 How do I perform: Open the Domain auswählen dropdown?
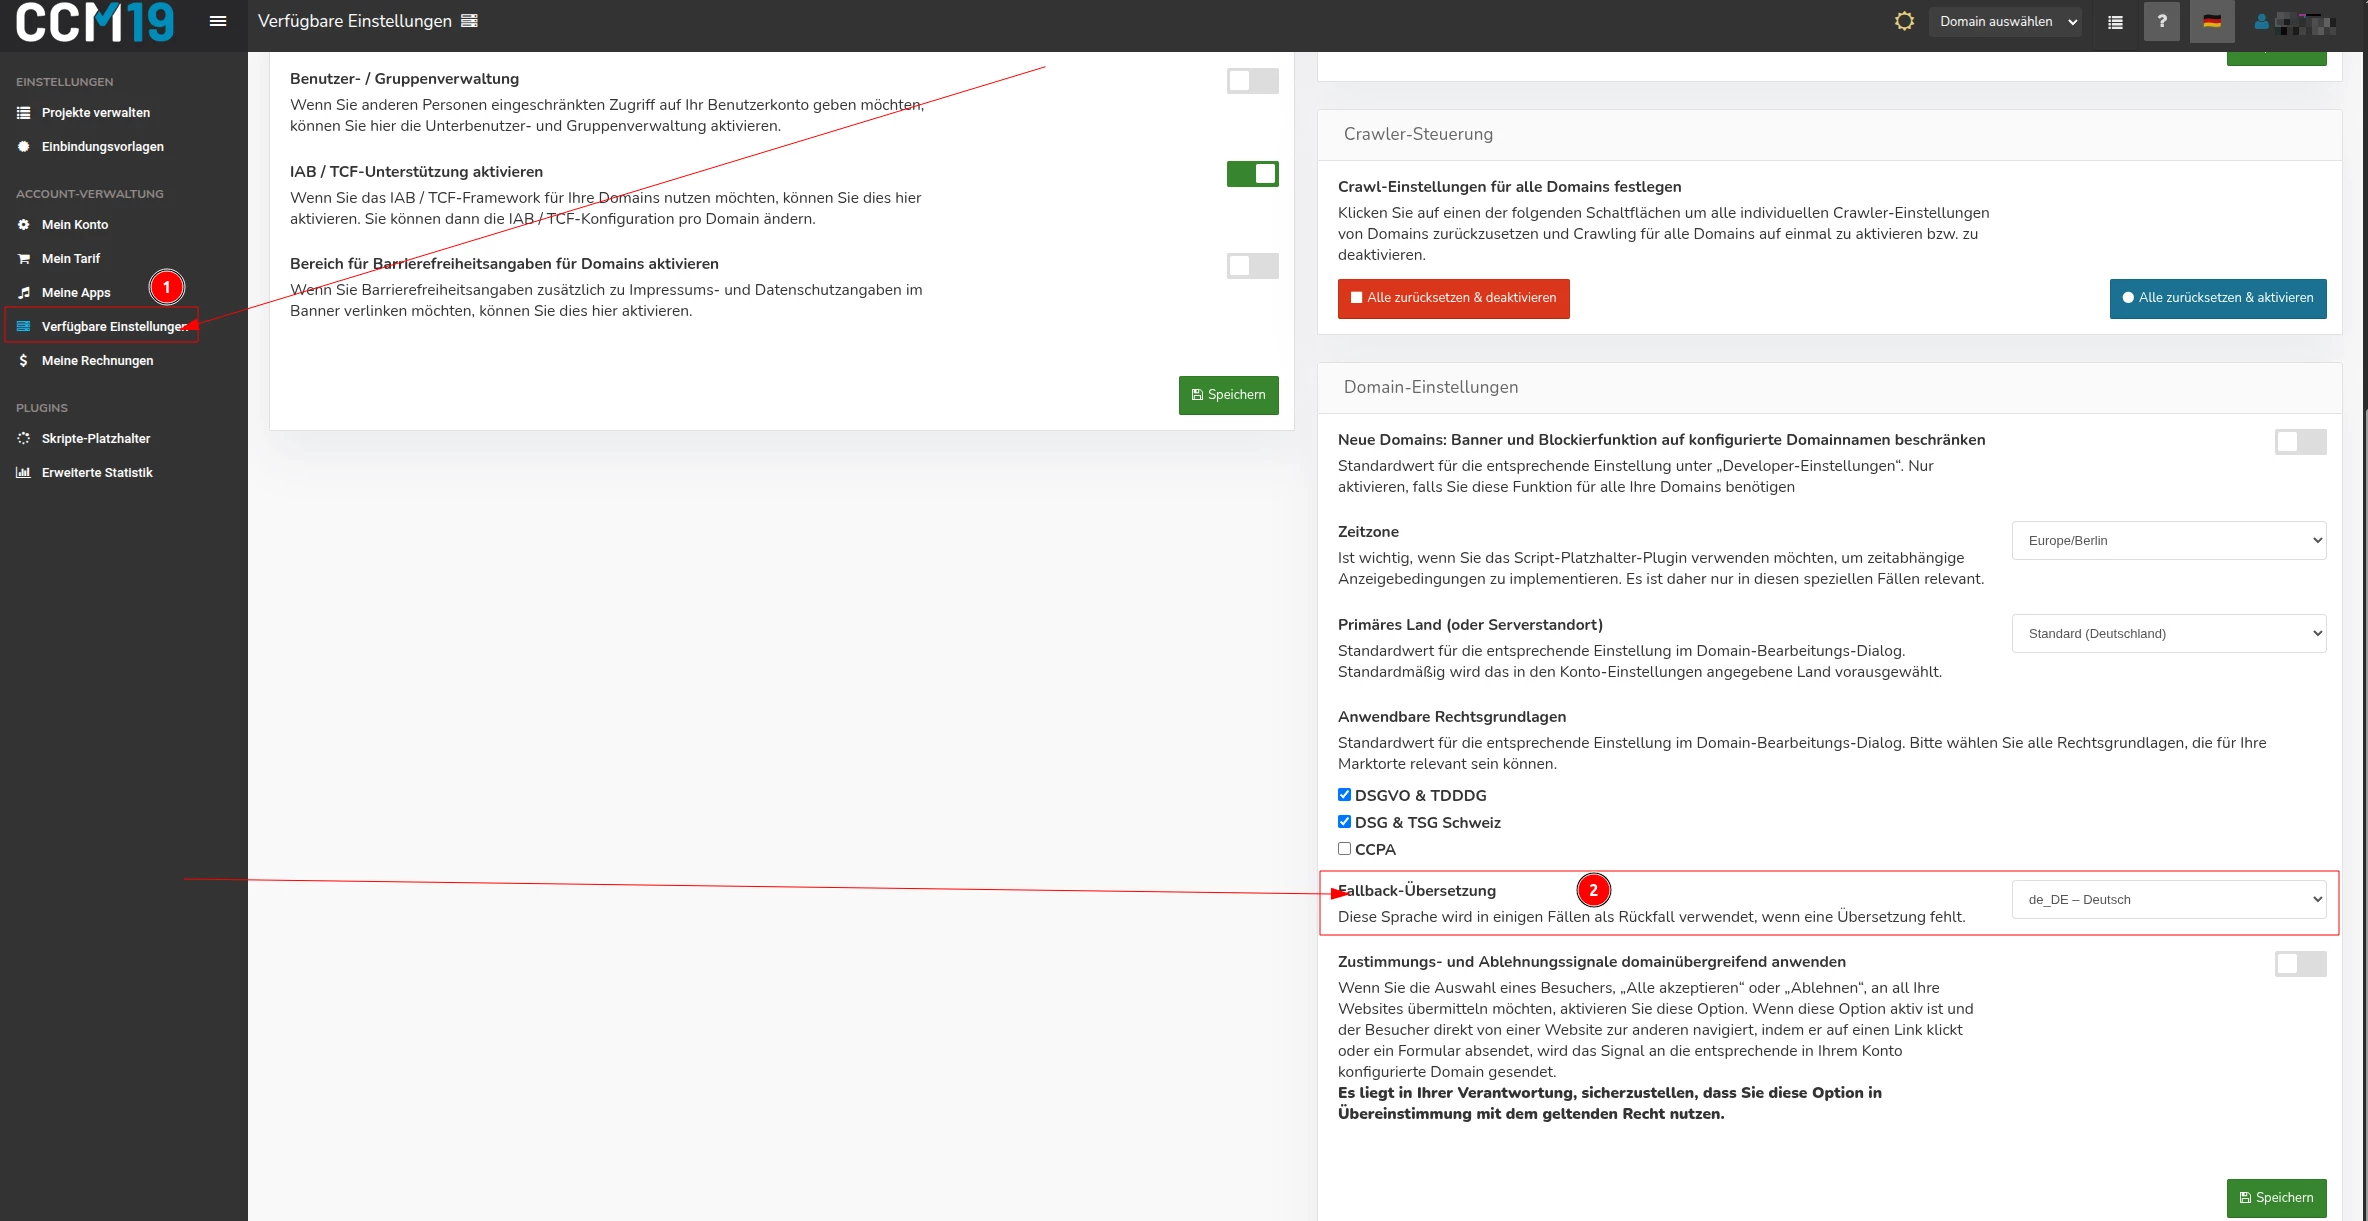[2004, 22]
